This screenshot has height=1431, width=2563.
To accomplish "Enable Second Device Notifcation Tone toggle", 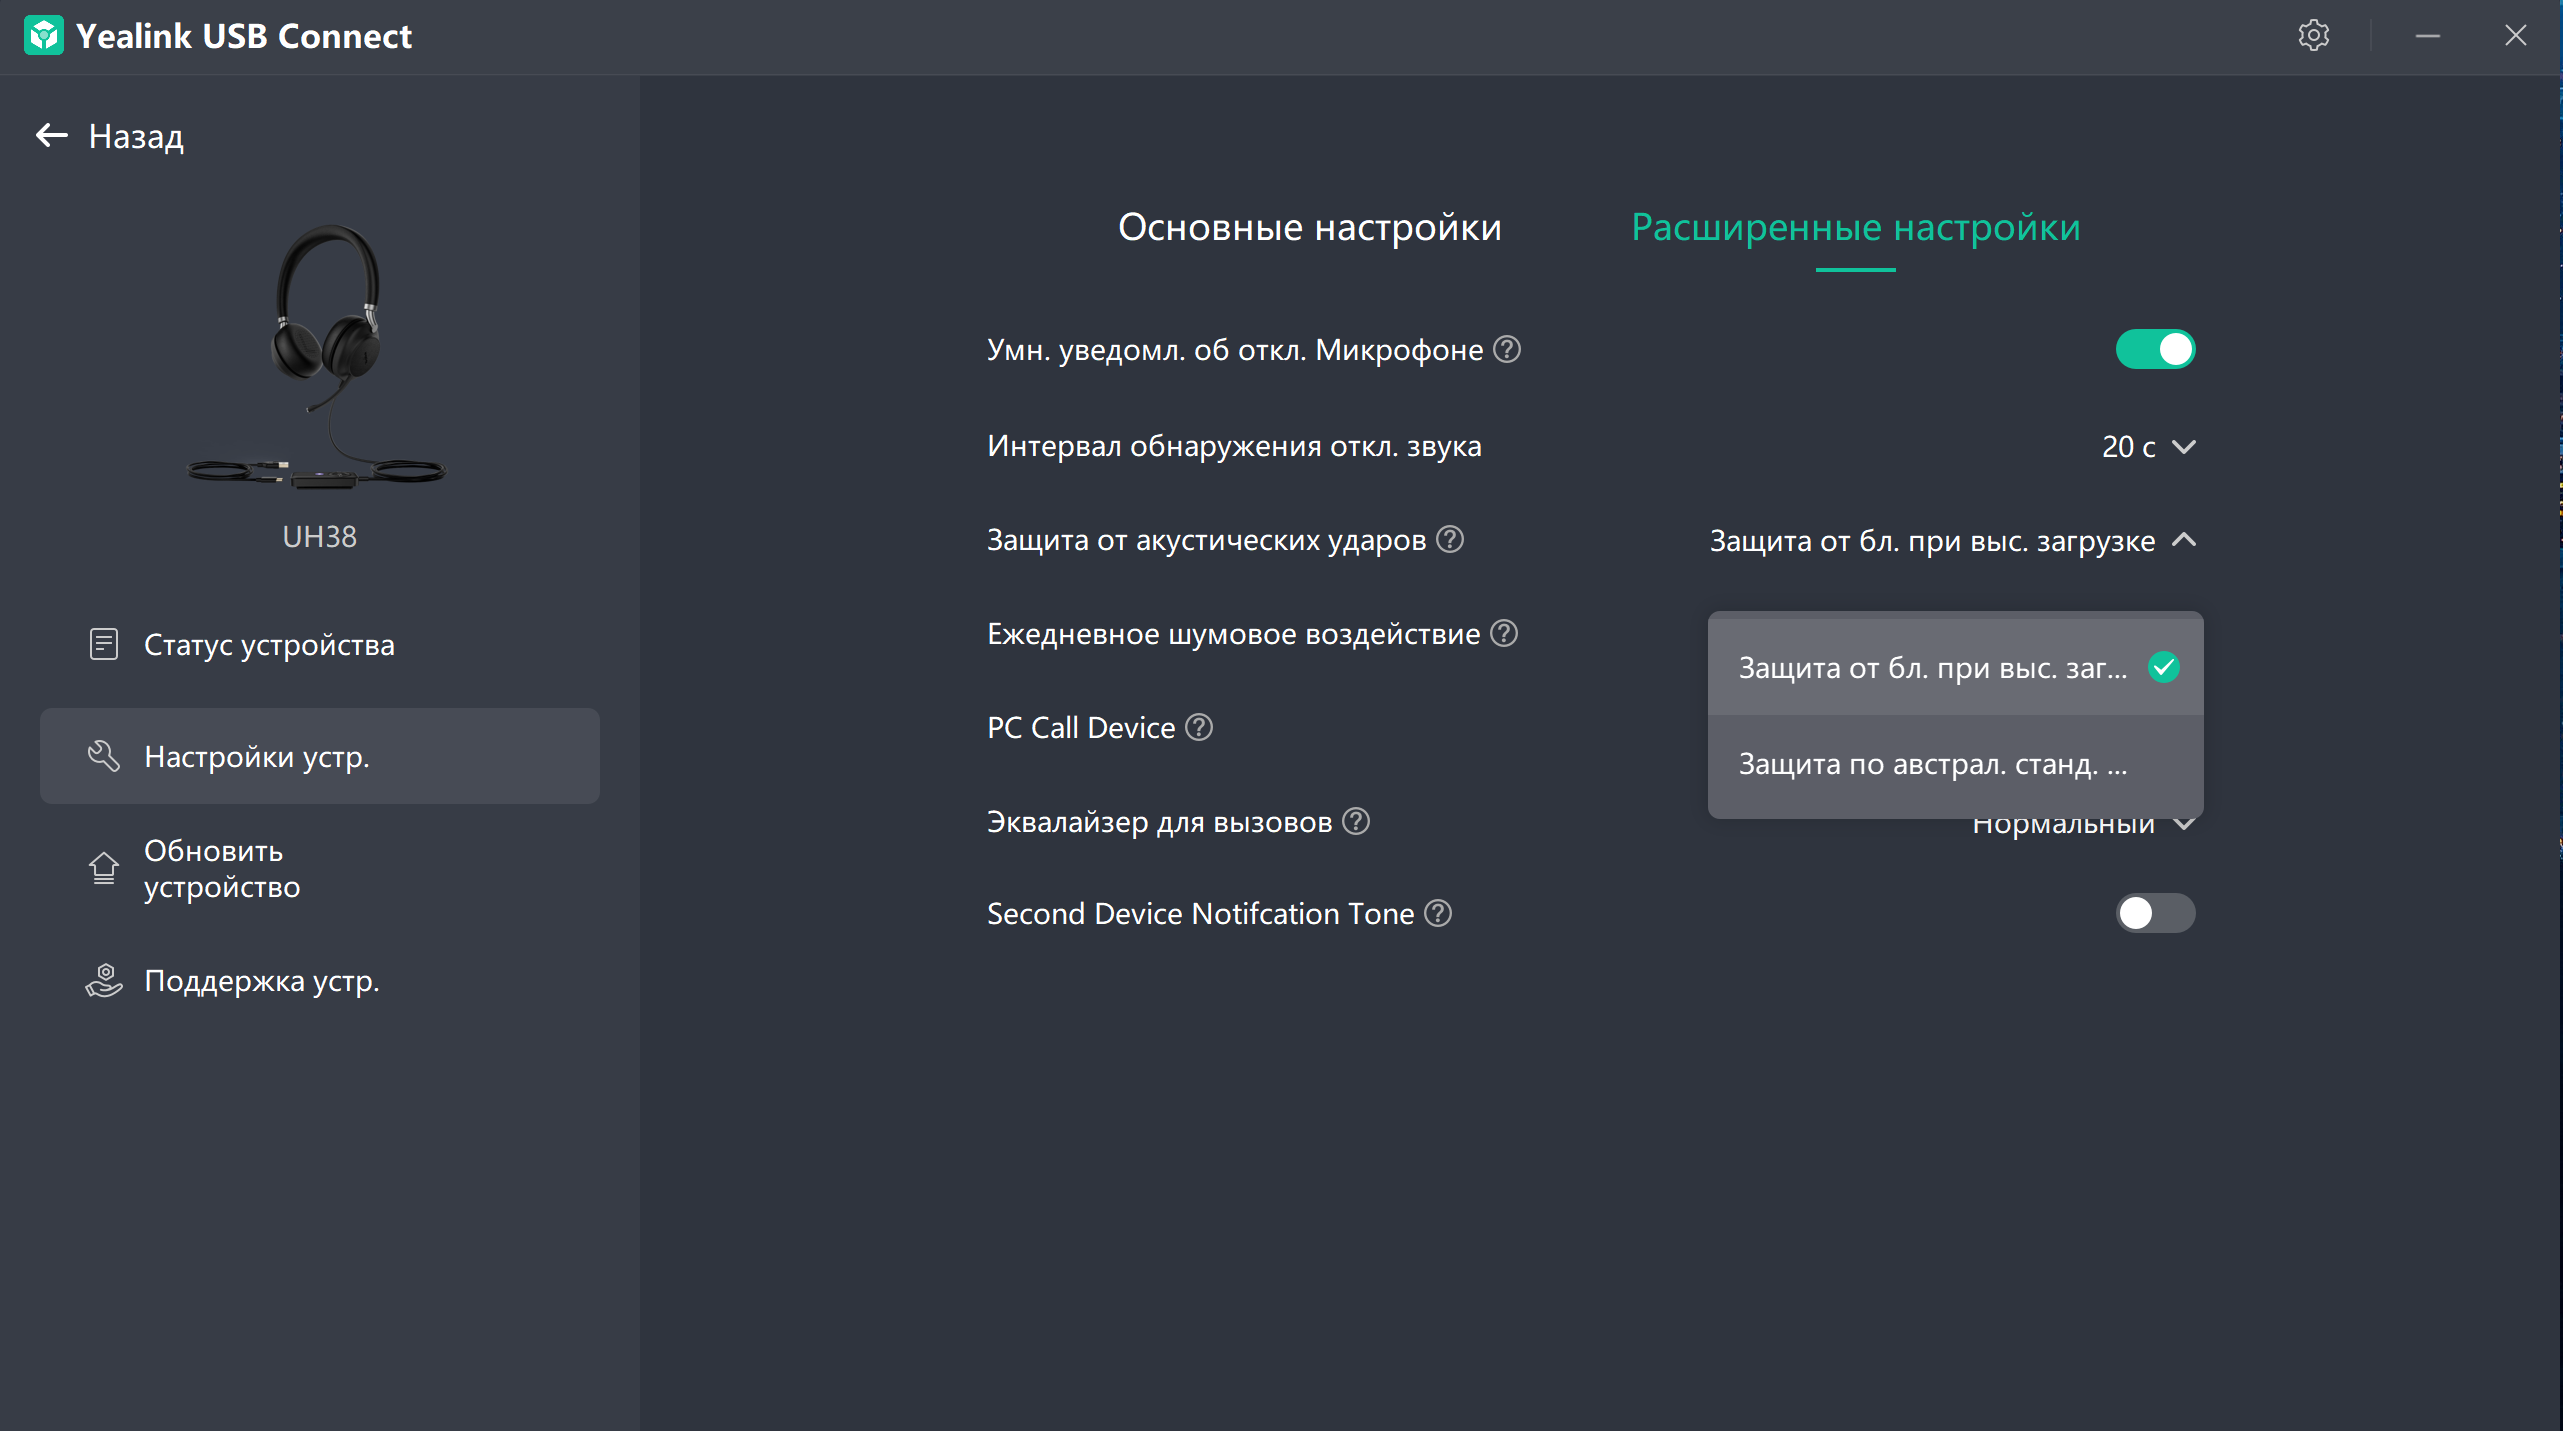I will click(x=2155, y=913).
